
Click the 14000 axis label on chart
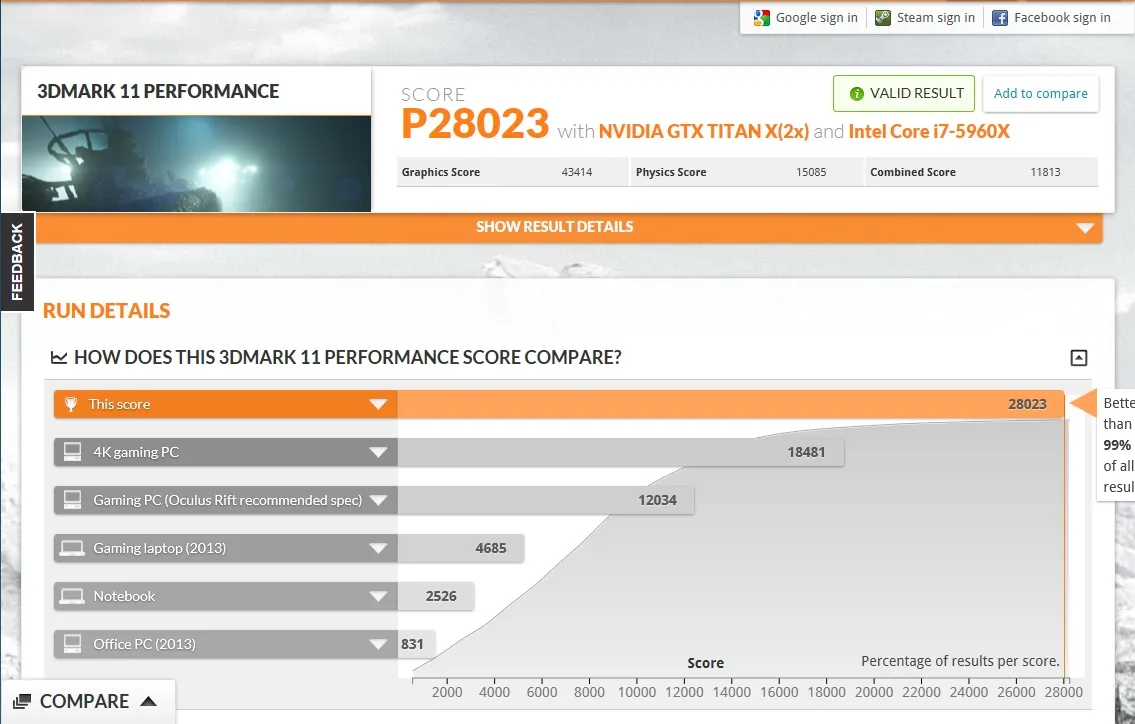click(x=731, y=692)
